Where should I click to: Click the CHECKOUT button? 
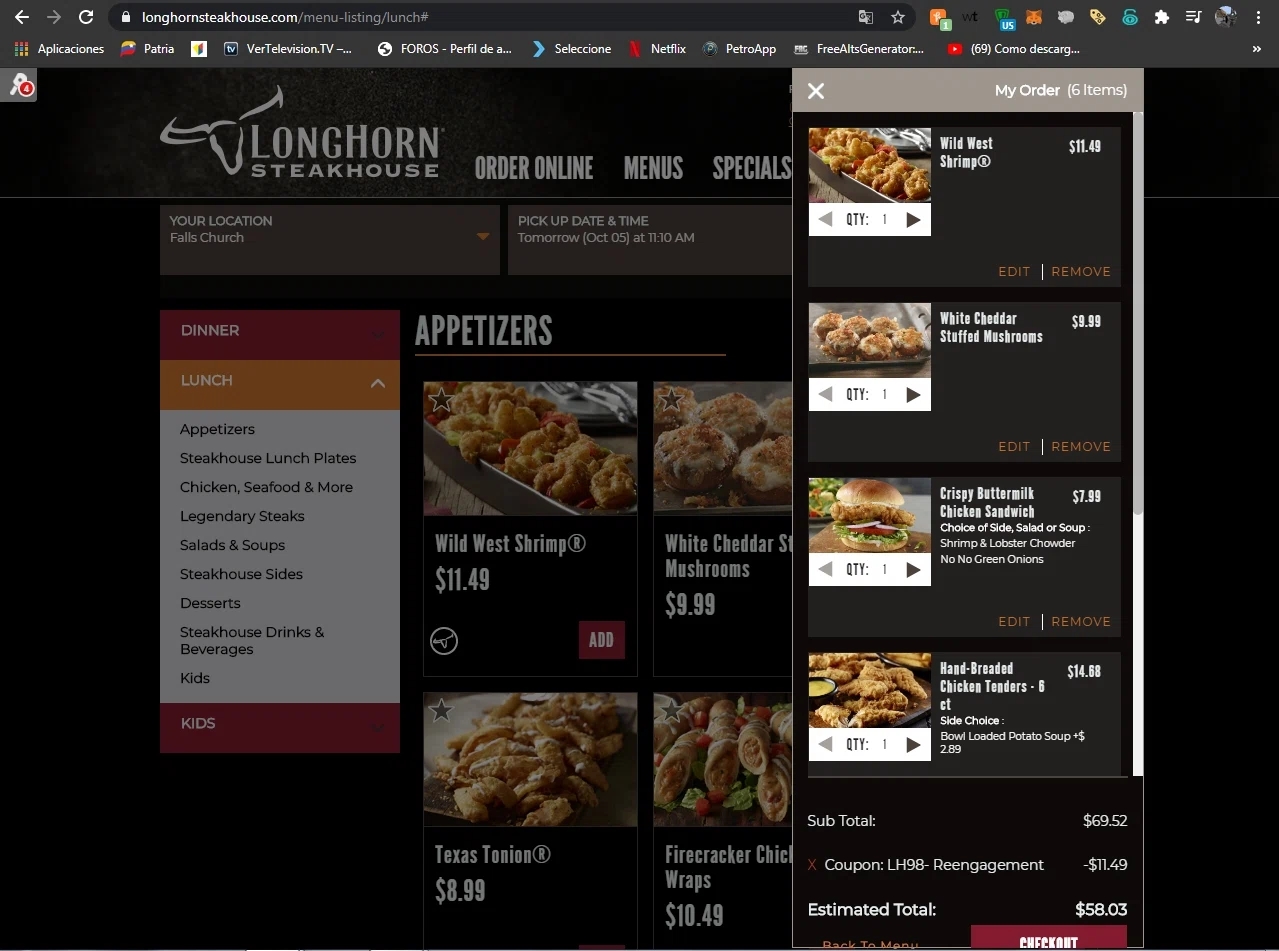tap(1048, 939)
